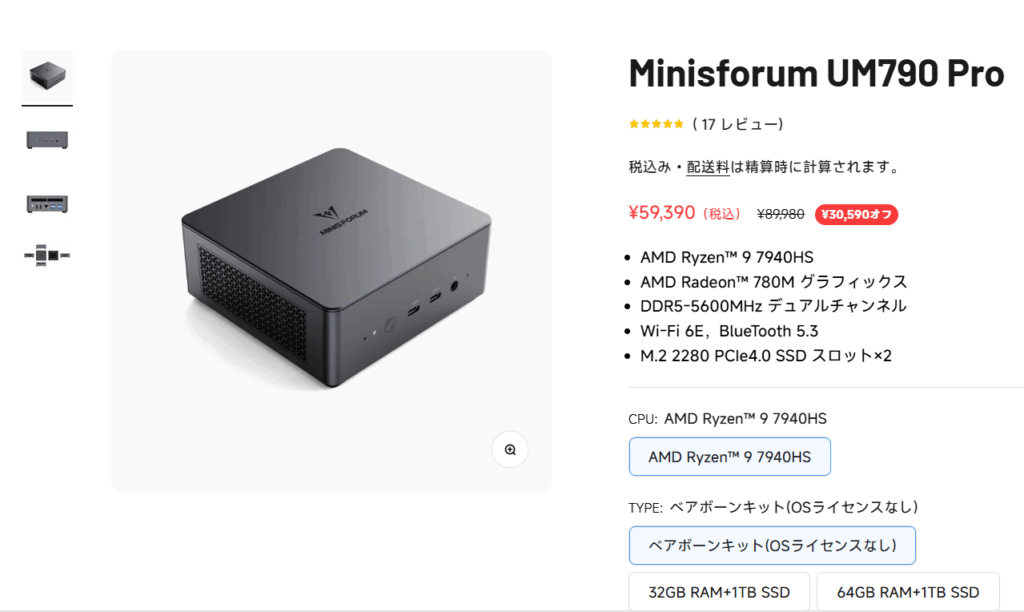Click the AMD Radeon 780M グラフィックス bullet
Image resolution: width=1024 pixels, height=612 pixels.
click(773, 281)
